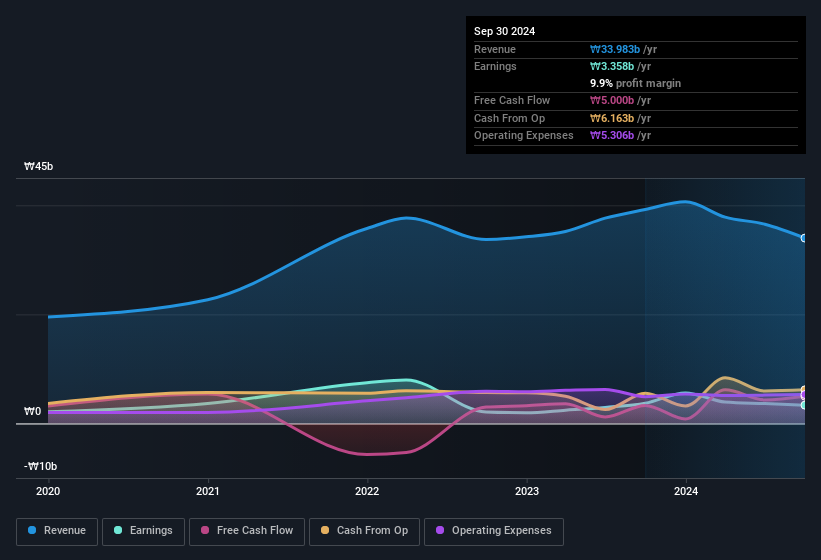Viewport: 821px width, 560px height.
Task: Select the ₩5.000b free cash flow value
Action: pos(612,100)
